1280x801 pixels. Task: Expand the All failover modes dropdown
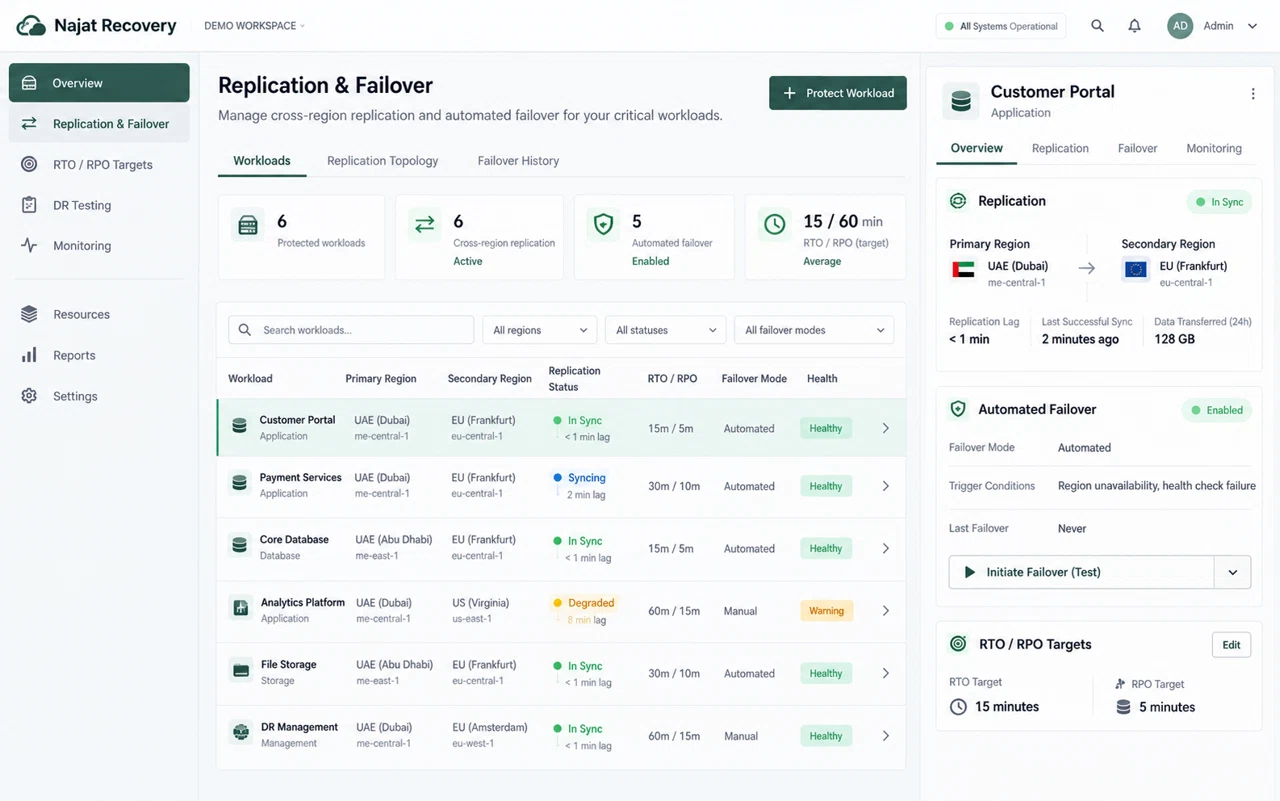[814, 330]
